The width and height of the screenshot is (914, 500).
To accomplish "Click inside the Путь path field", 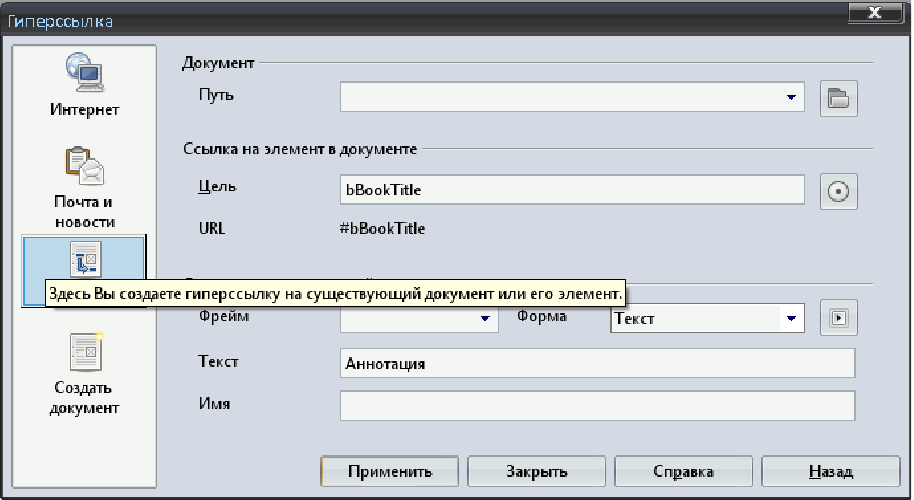I will [x=560, y=98].
